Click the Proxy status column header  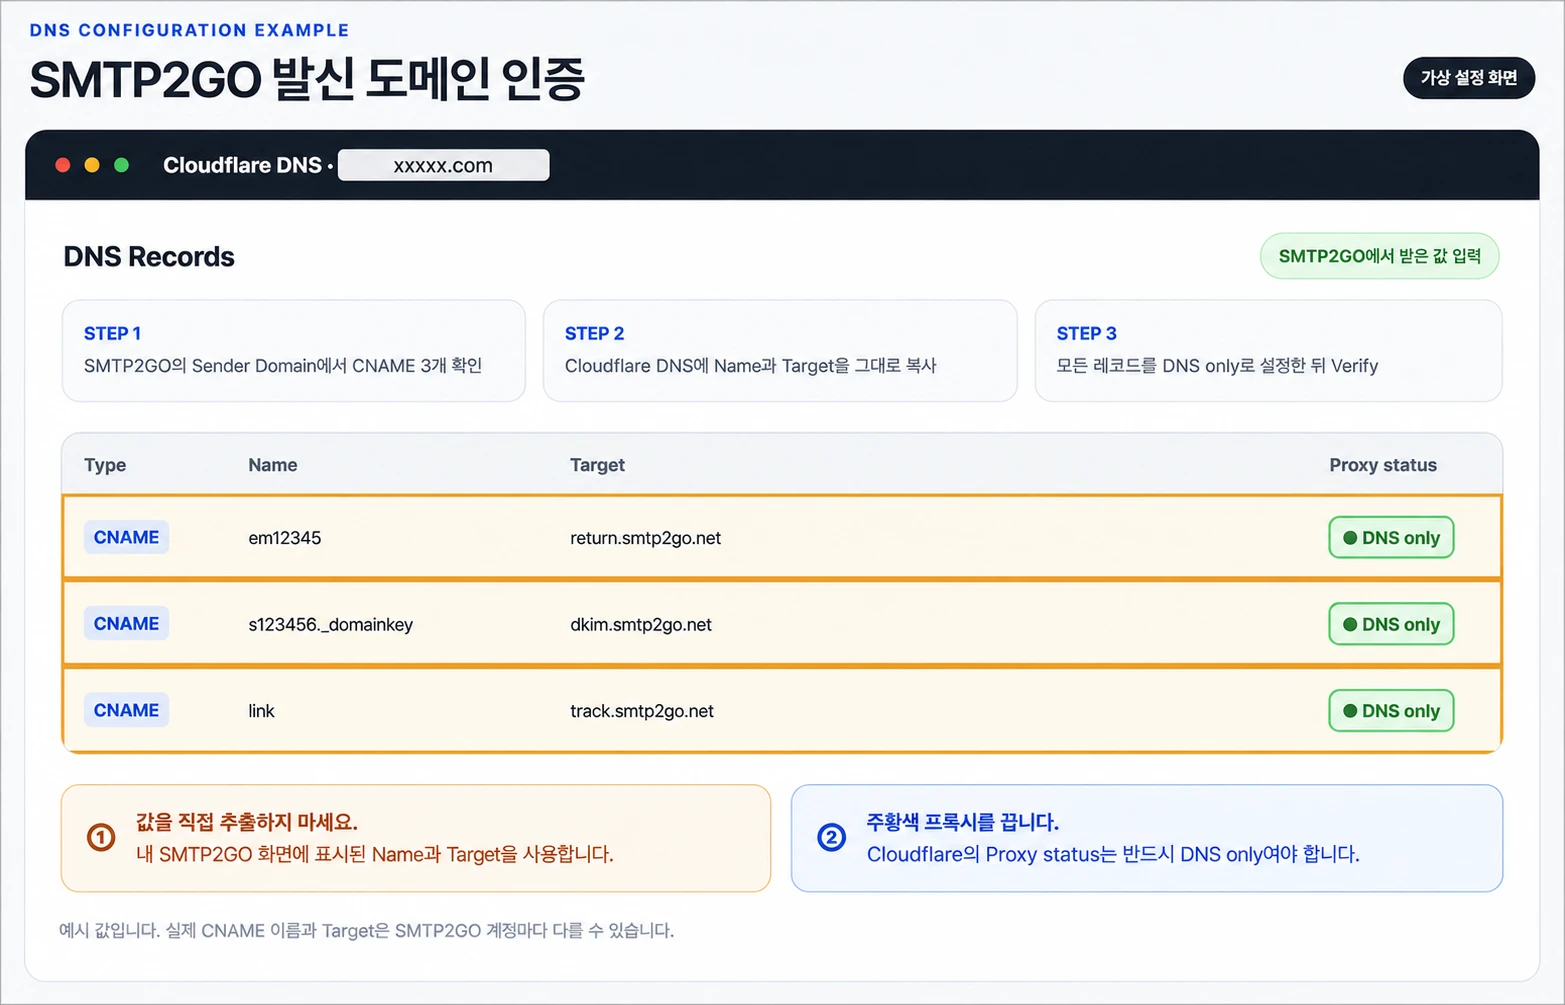(x=1383, y=465)
